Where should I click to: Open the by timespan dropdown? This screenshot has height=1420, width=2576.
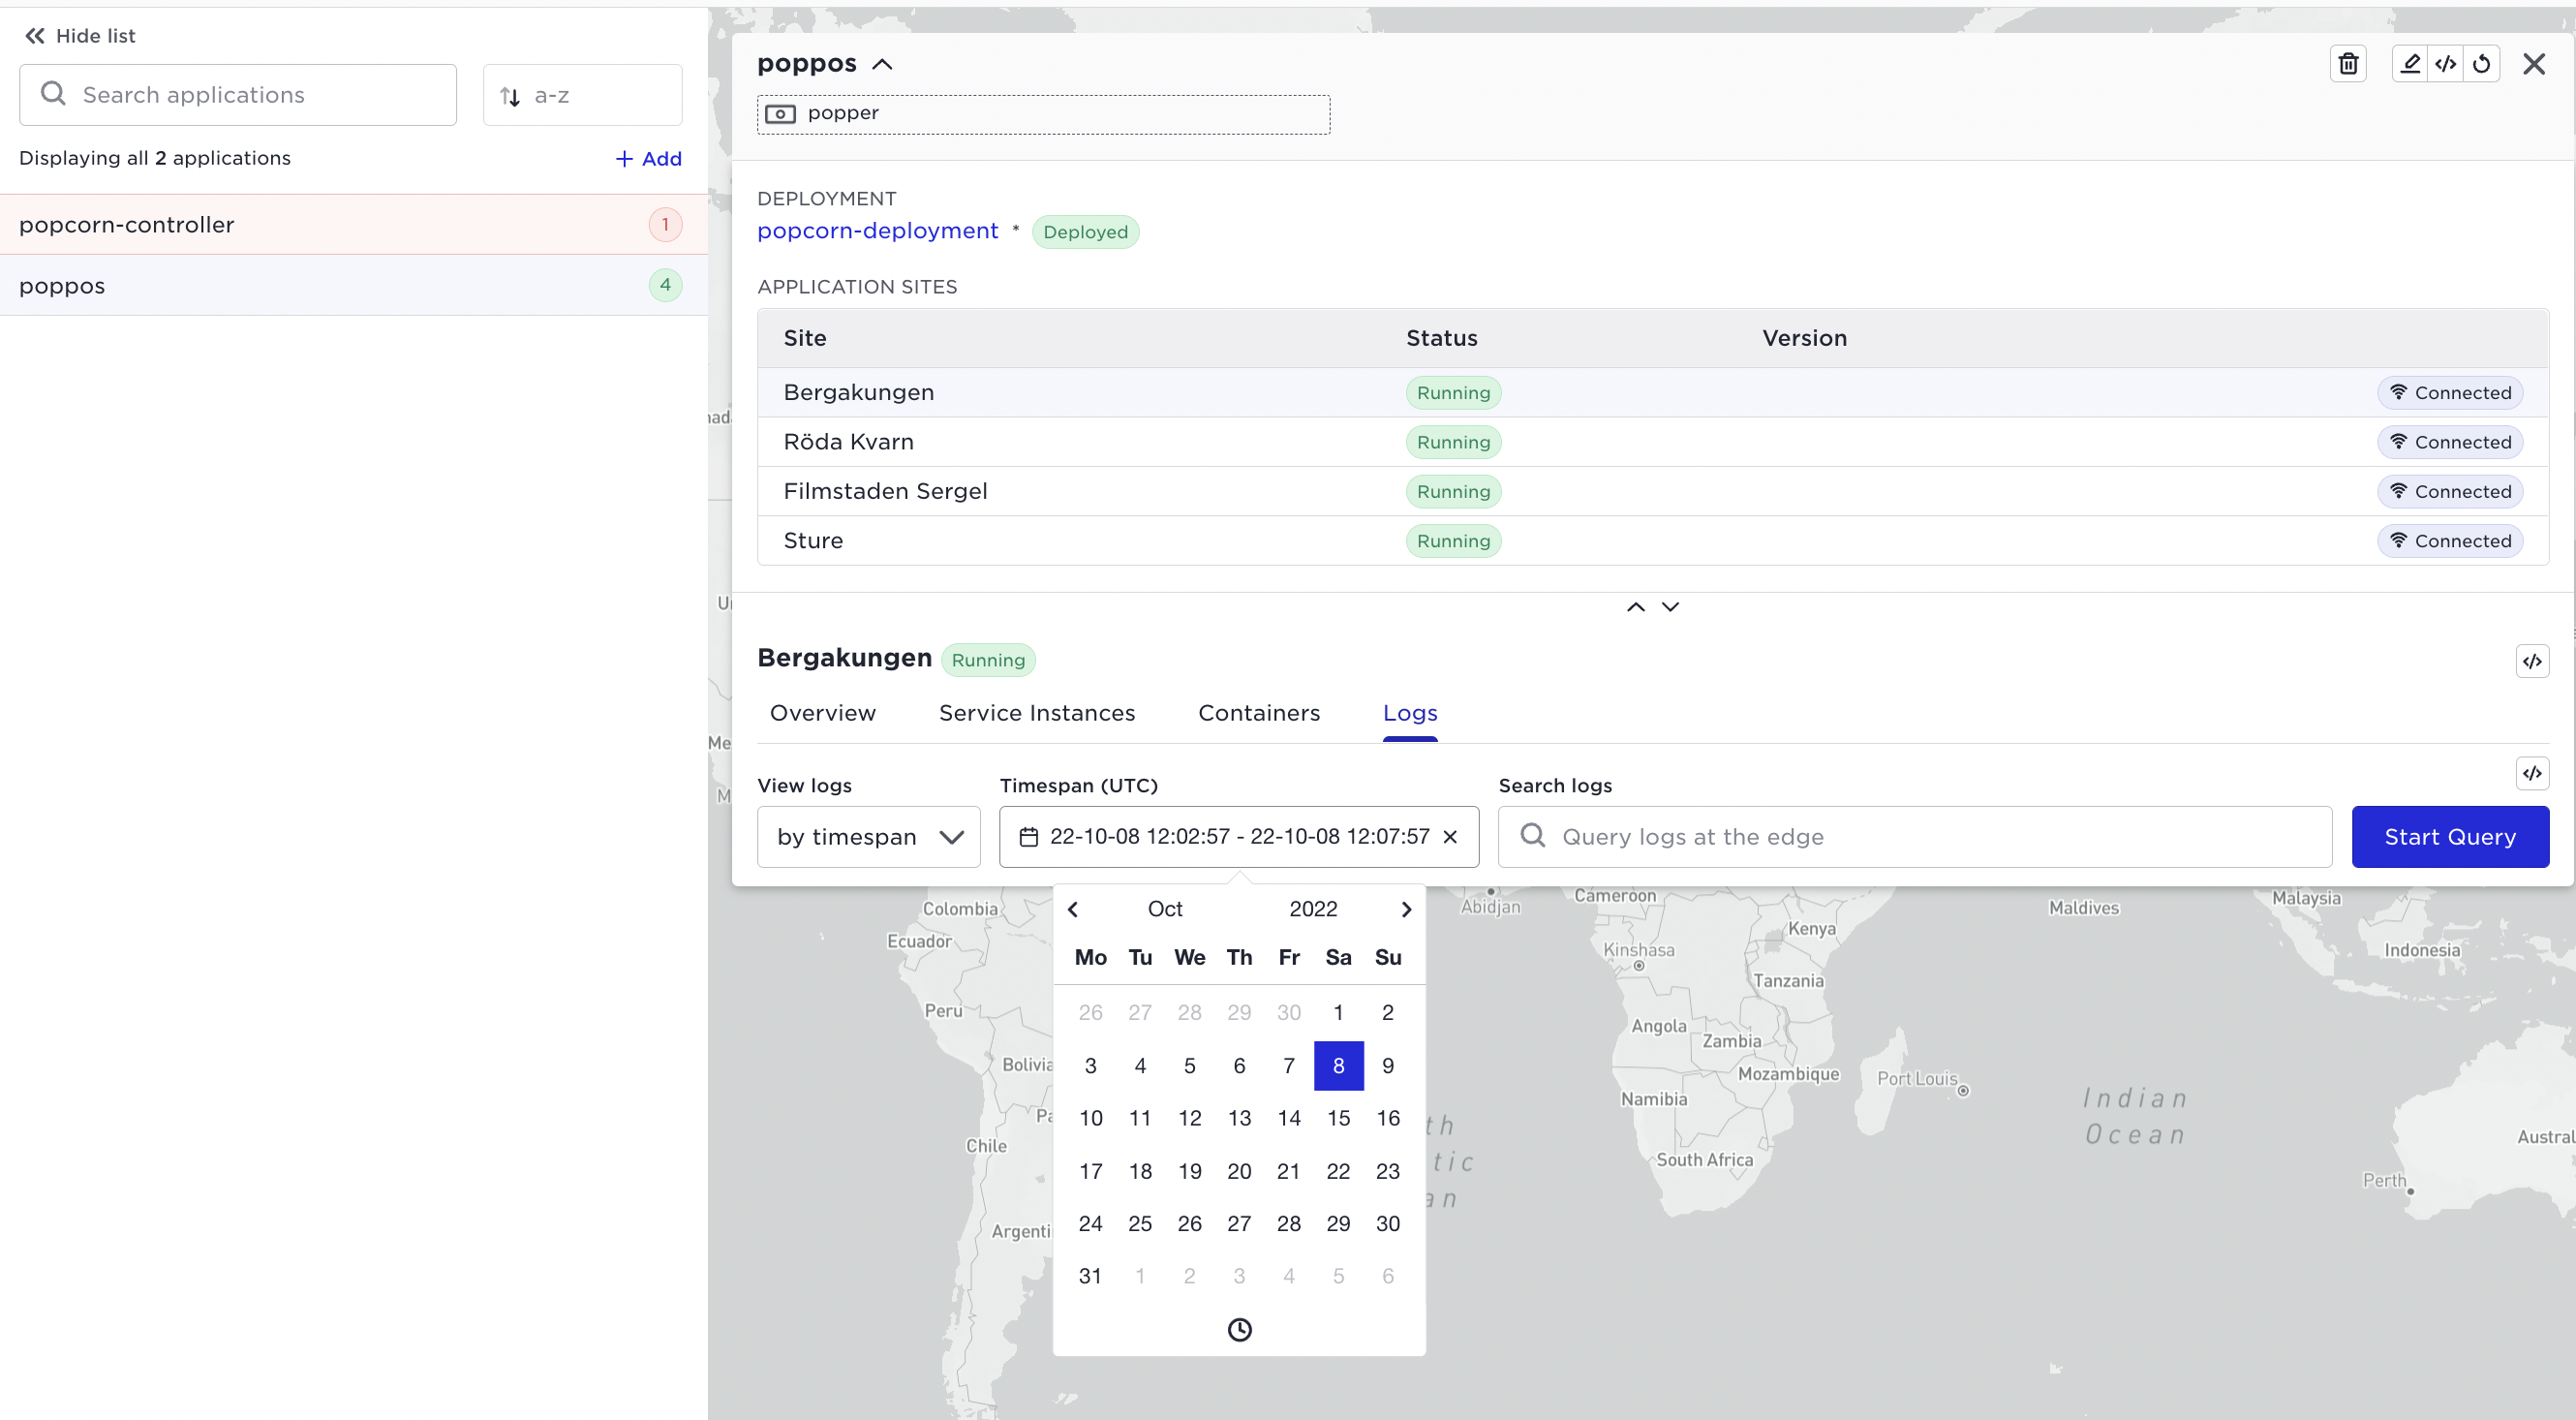[x=868, y=837]
